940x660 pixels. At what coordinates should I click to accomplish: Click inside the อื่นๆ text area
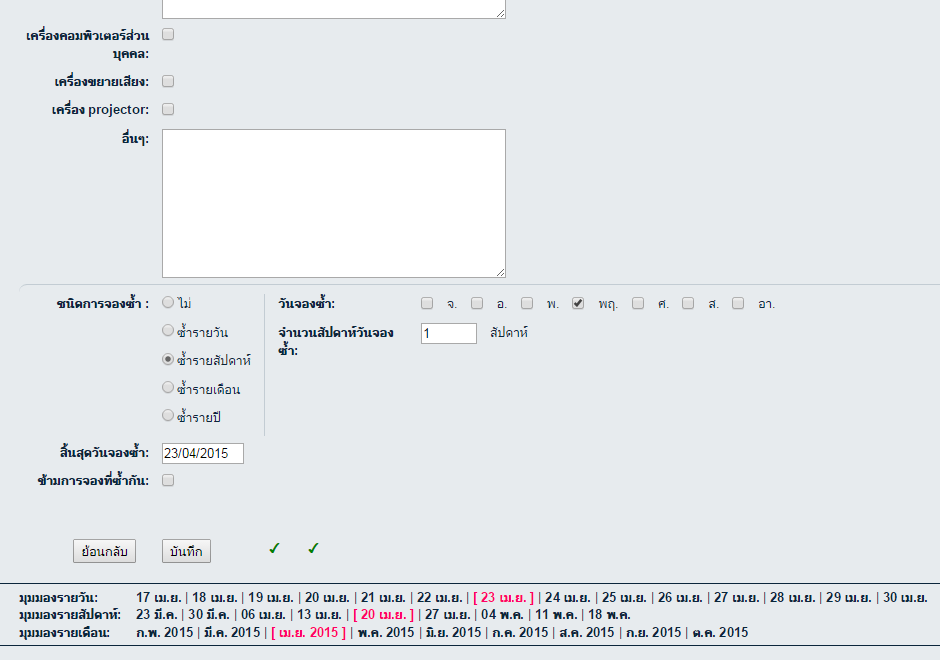point(333,203)
